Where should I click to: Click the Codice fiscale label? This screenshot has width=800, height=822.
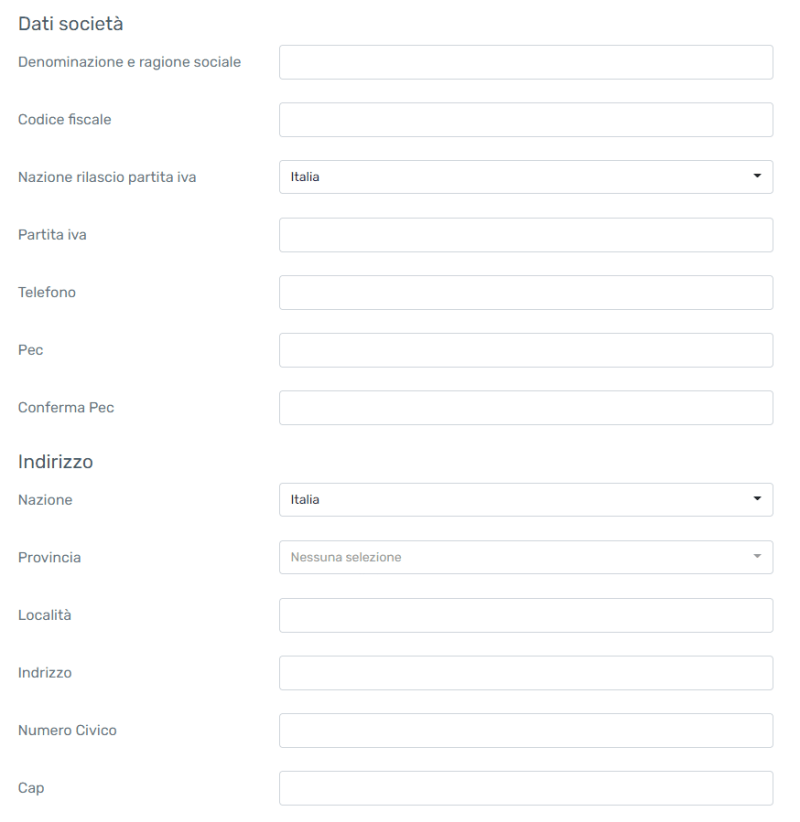point(64,120)
